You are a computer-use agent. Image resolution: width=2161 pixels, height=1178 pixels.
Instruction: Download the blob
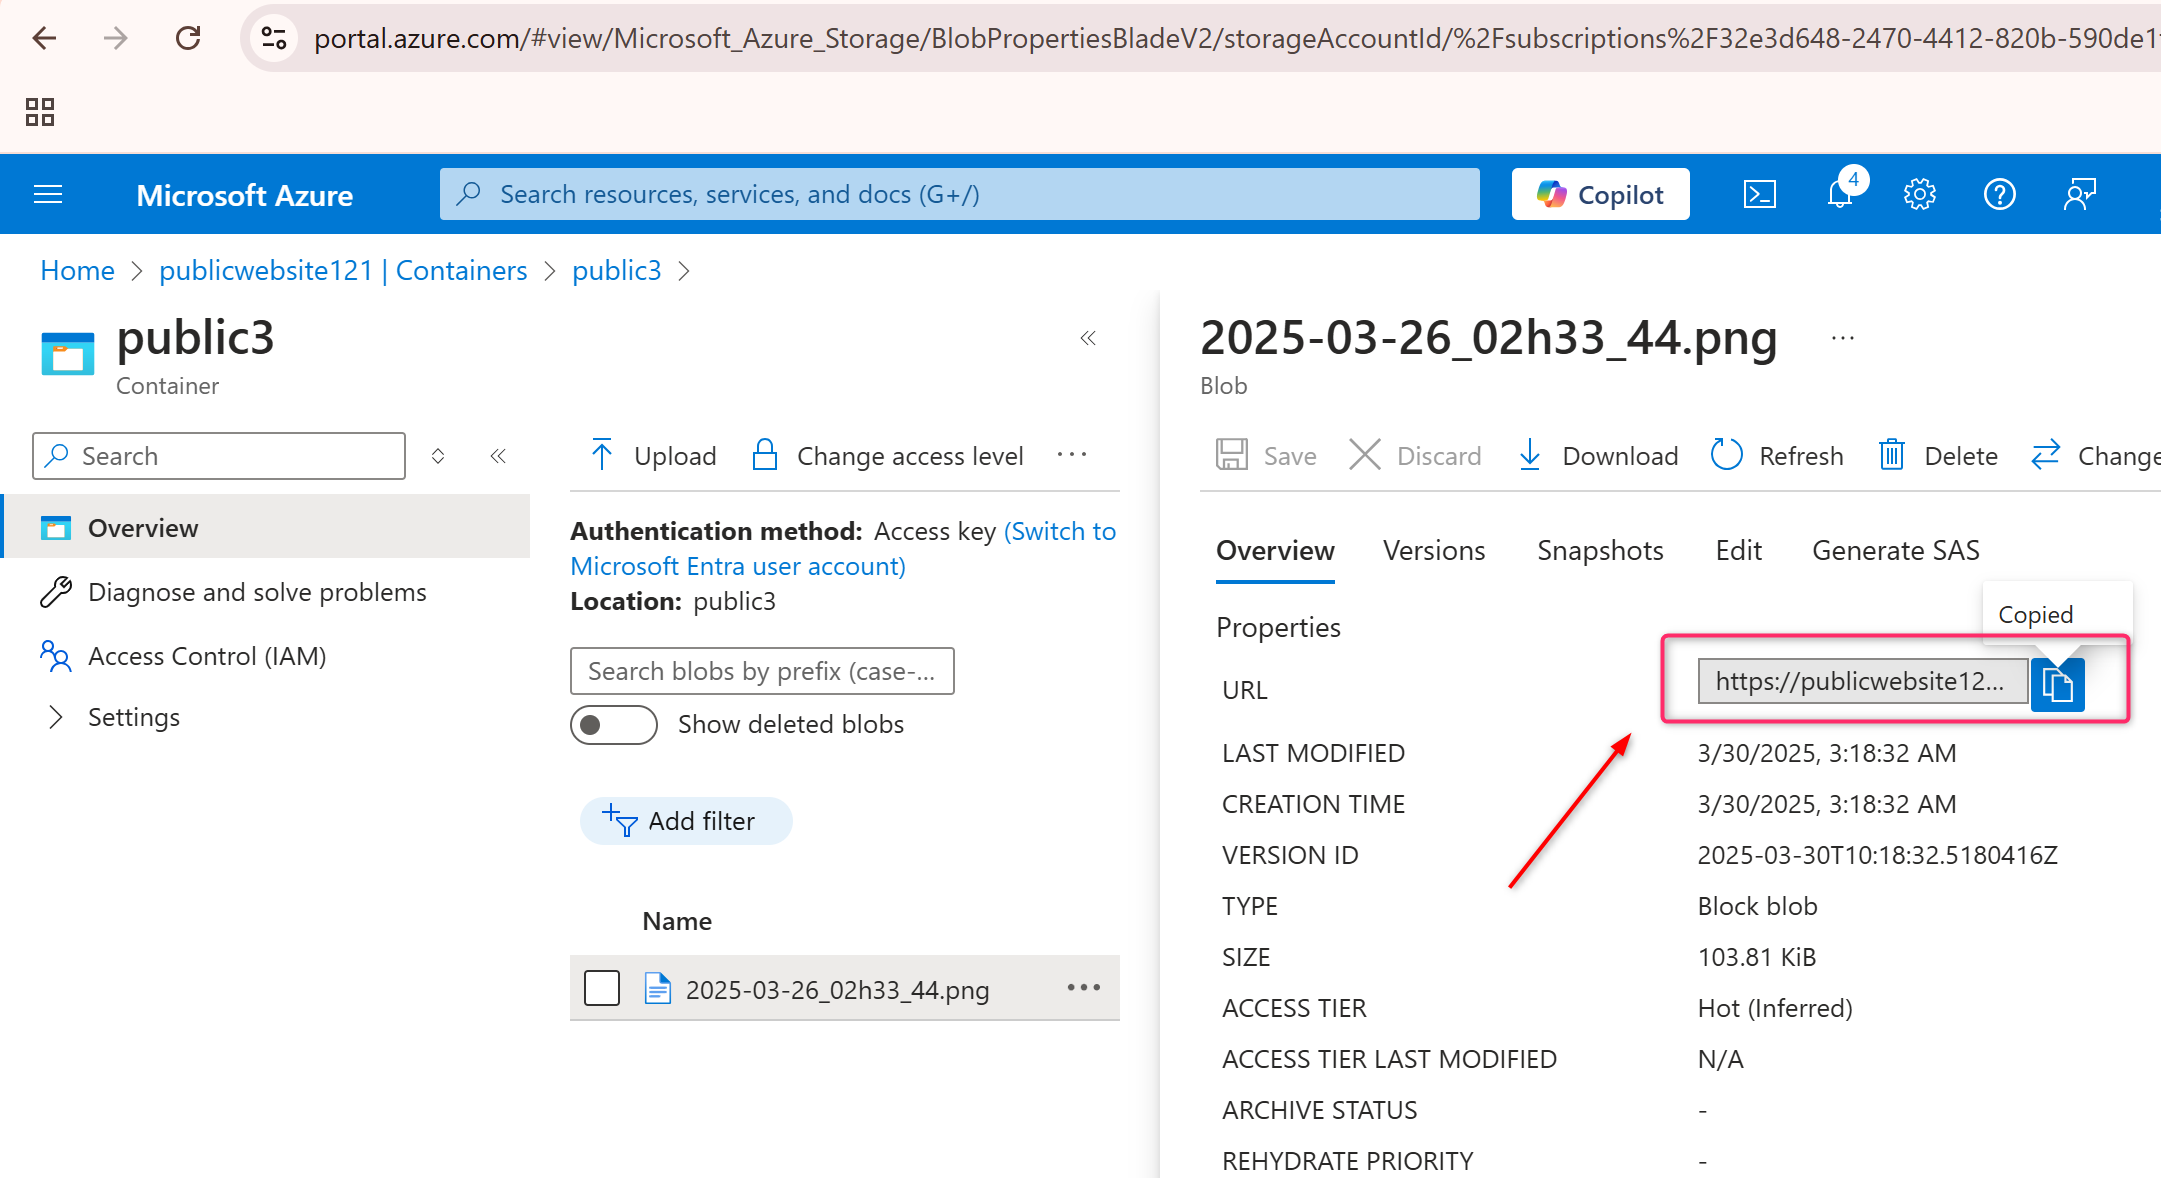click(1598, 456)
